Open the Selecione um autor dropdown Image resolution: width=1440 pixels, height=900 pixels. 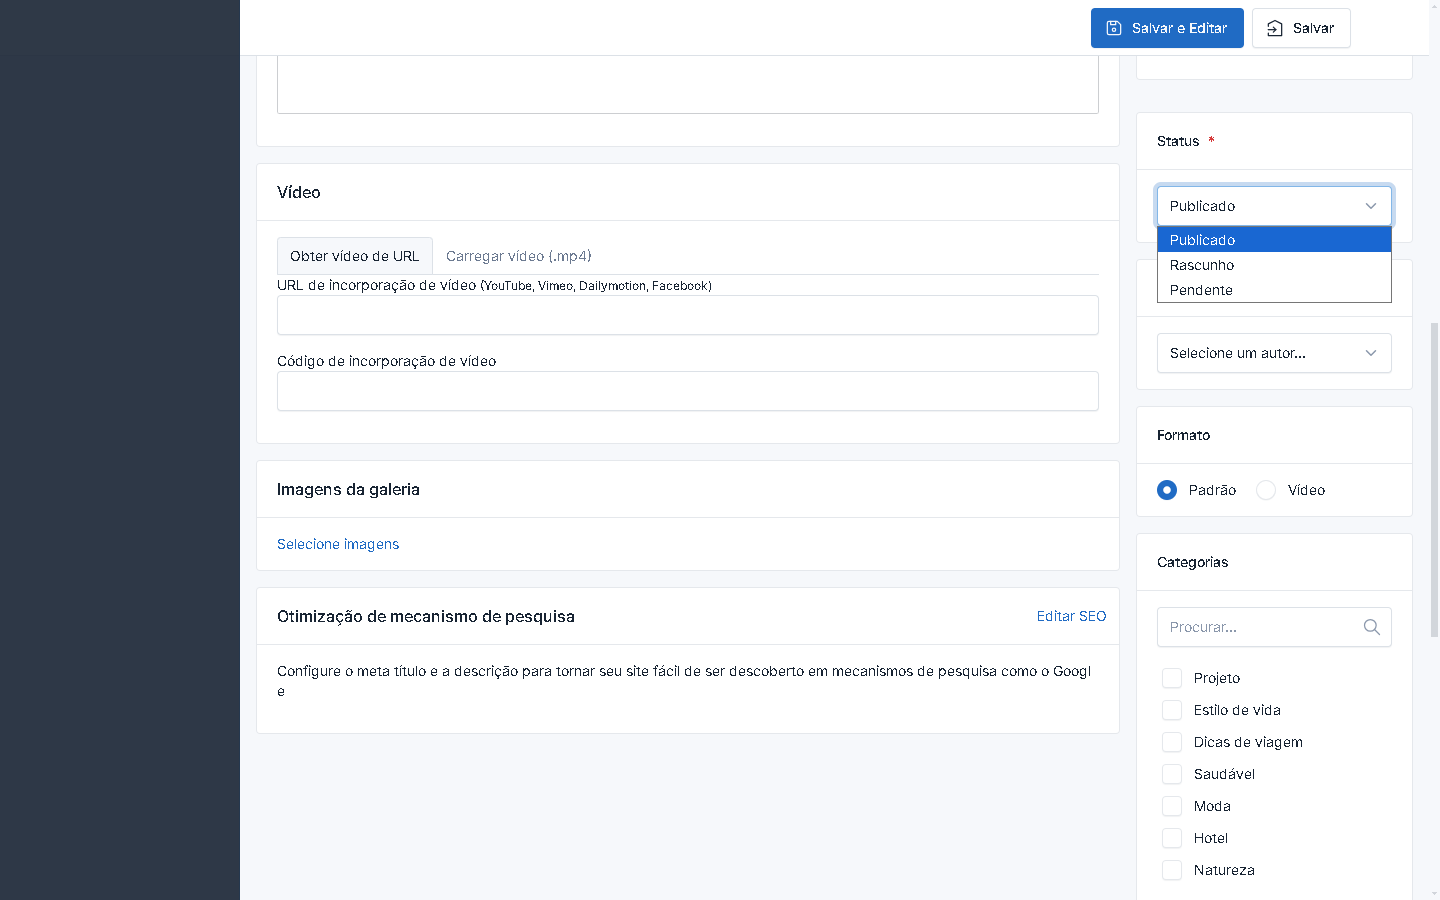click(1273, 353)
